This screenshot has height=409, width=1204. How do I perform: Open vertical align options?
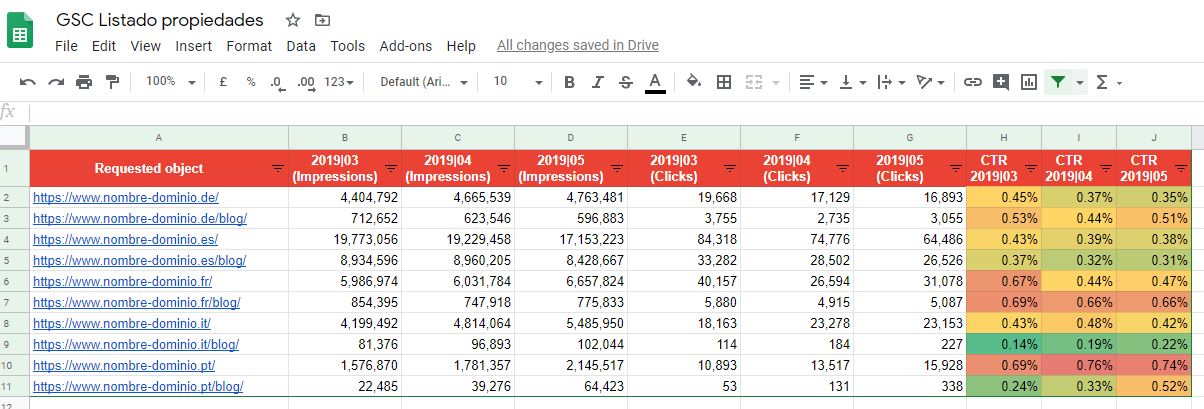coord(852,82)
